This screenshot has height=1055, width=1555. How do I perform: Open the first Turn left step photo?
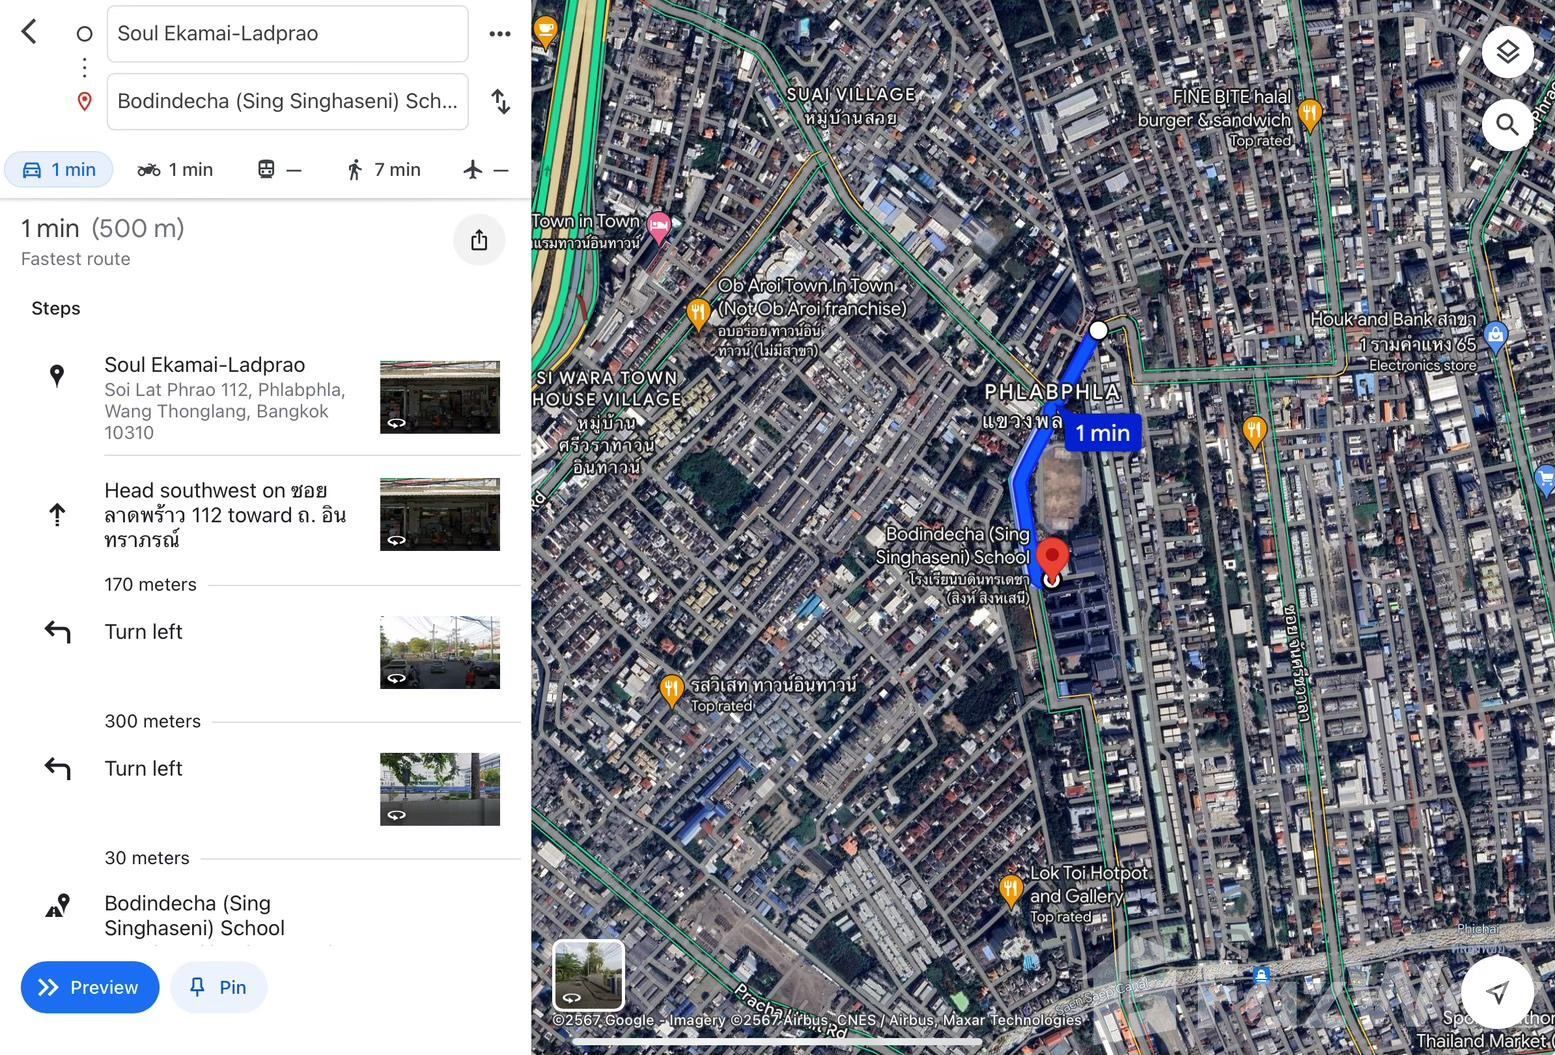point(439,652)
